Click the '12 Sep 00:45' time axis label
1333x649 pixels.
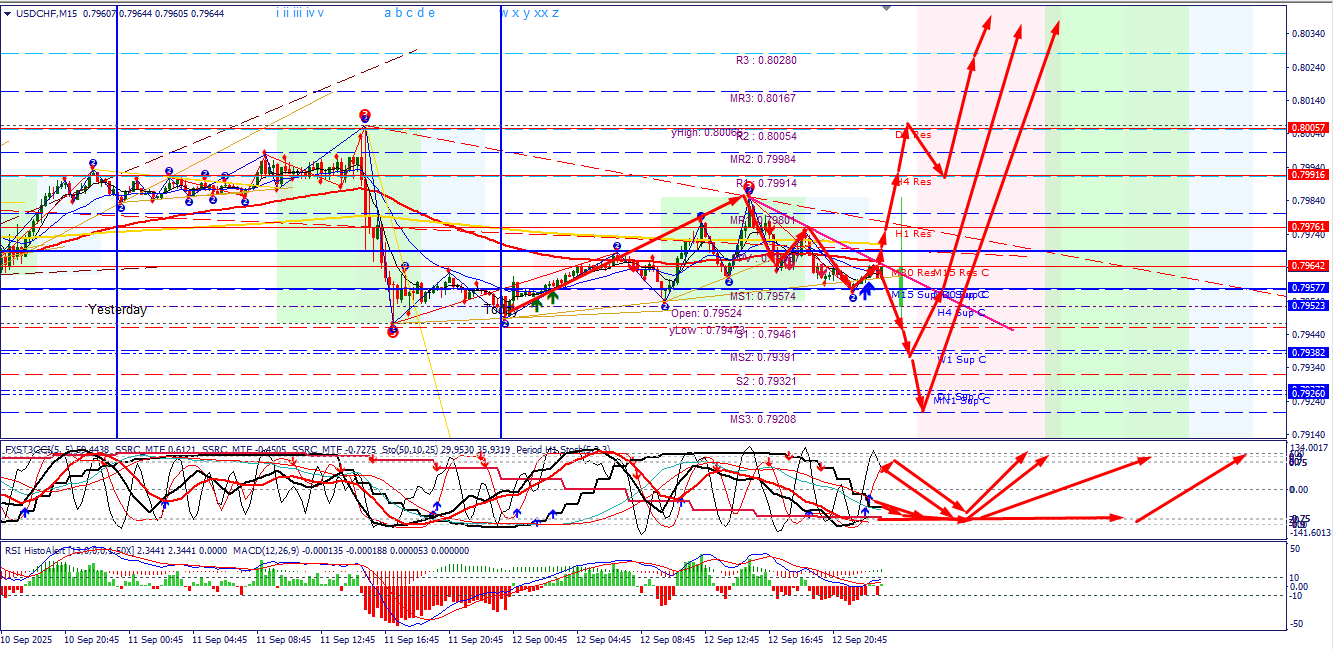[x=539, y=638]
